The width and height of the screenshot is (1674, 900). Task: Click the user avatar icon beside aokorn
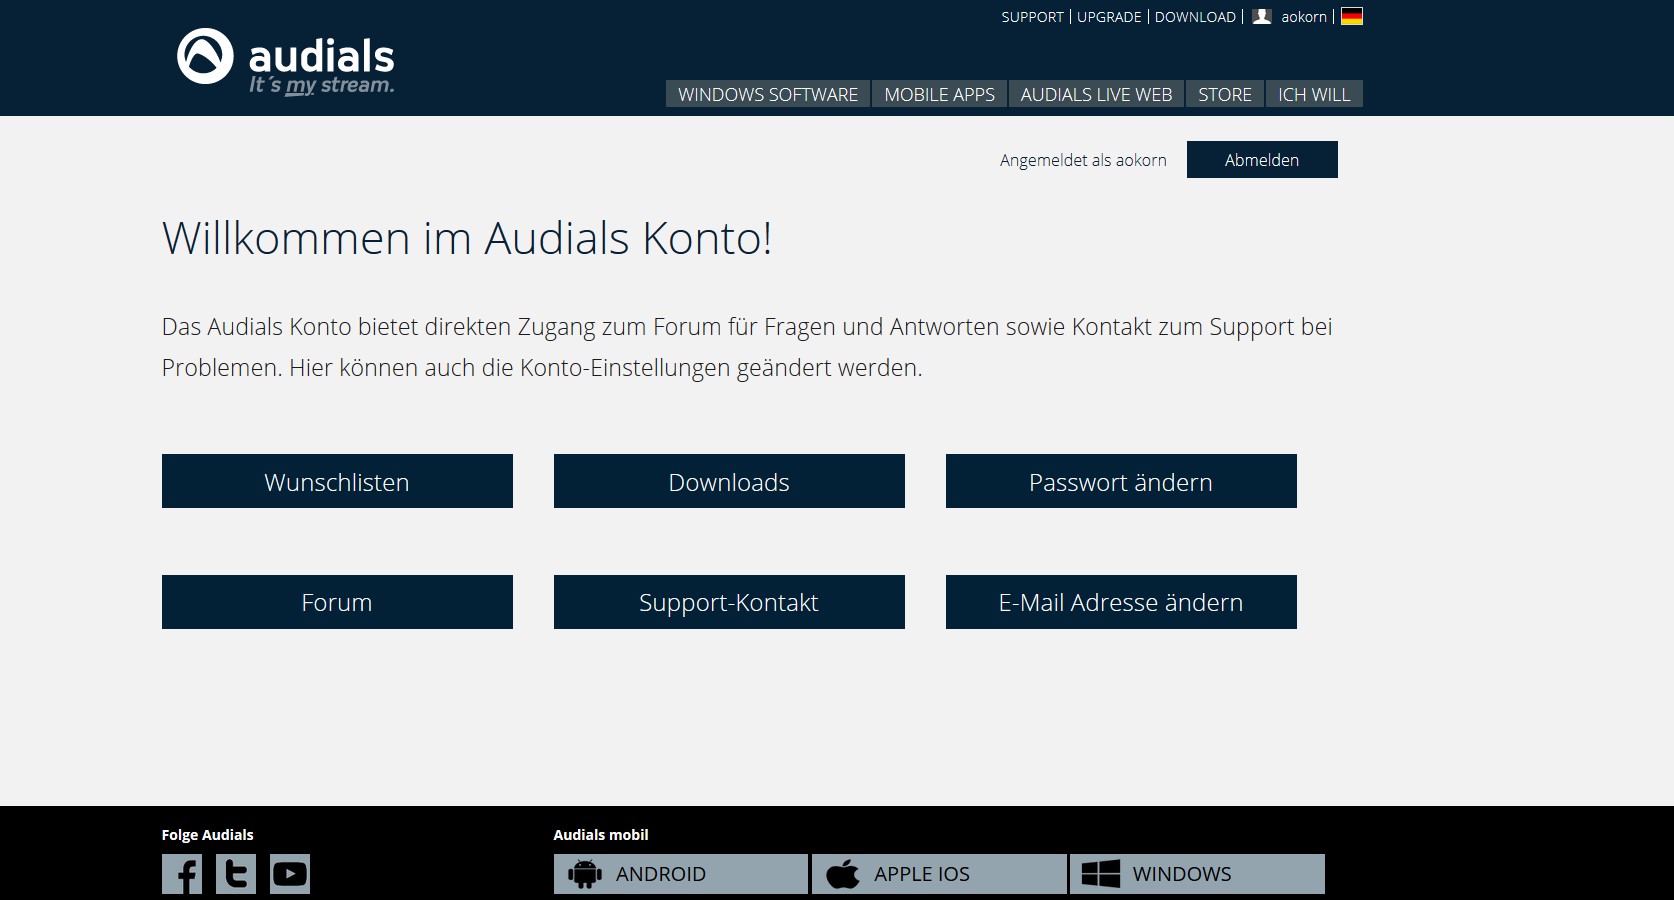[x=1262, y=16]
